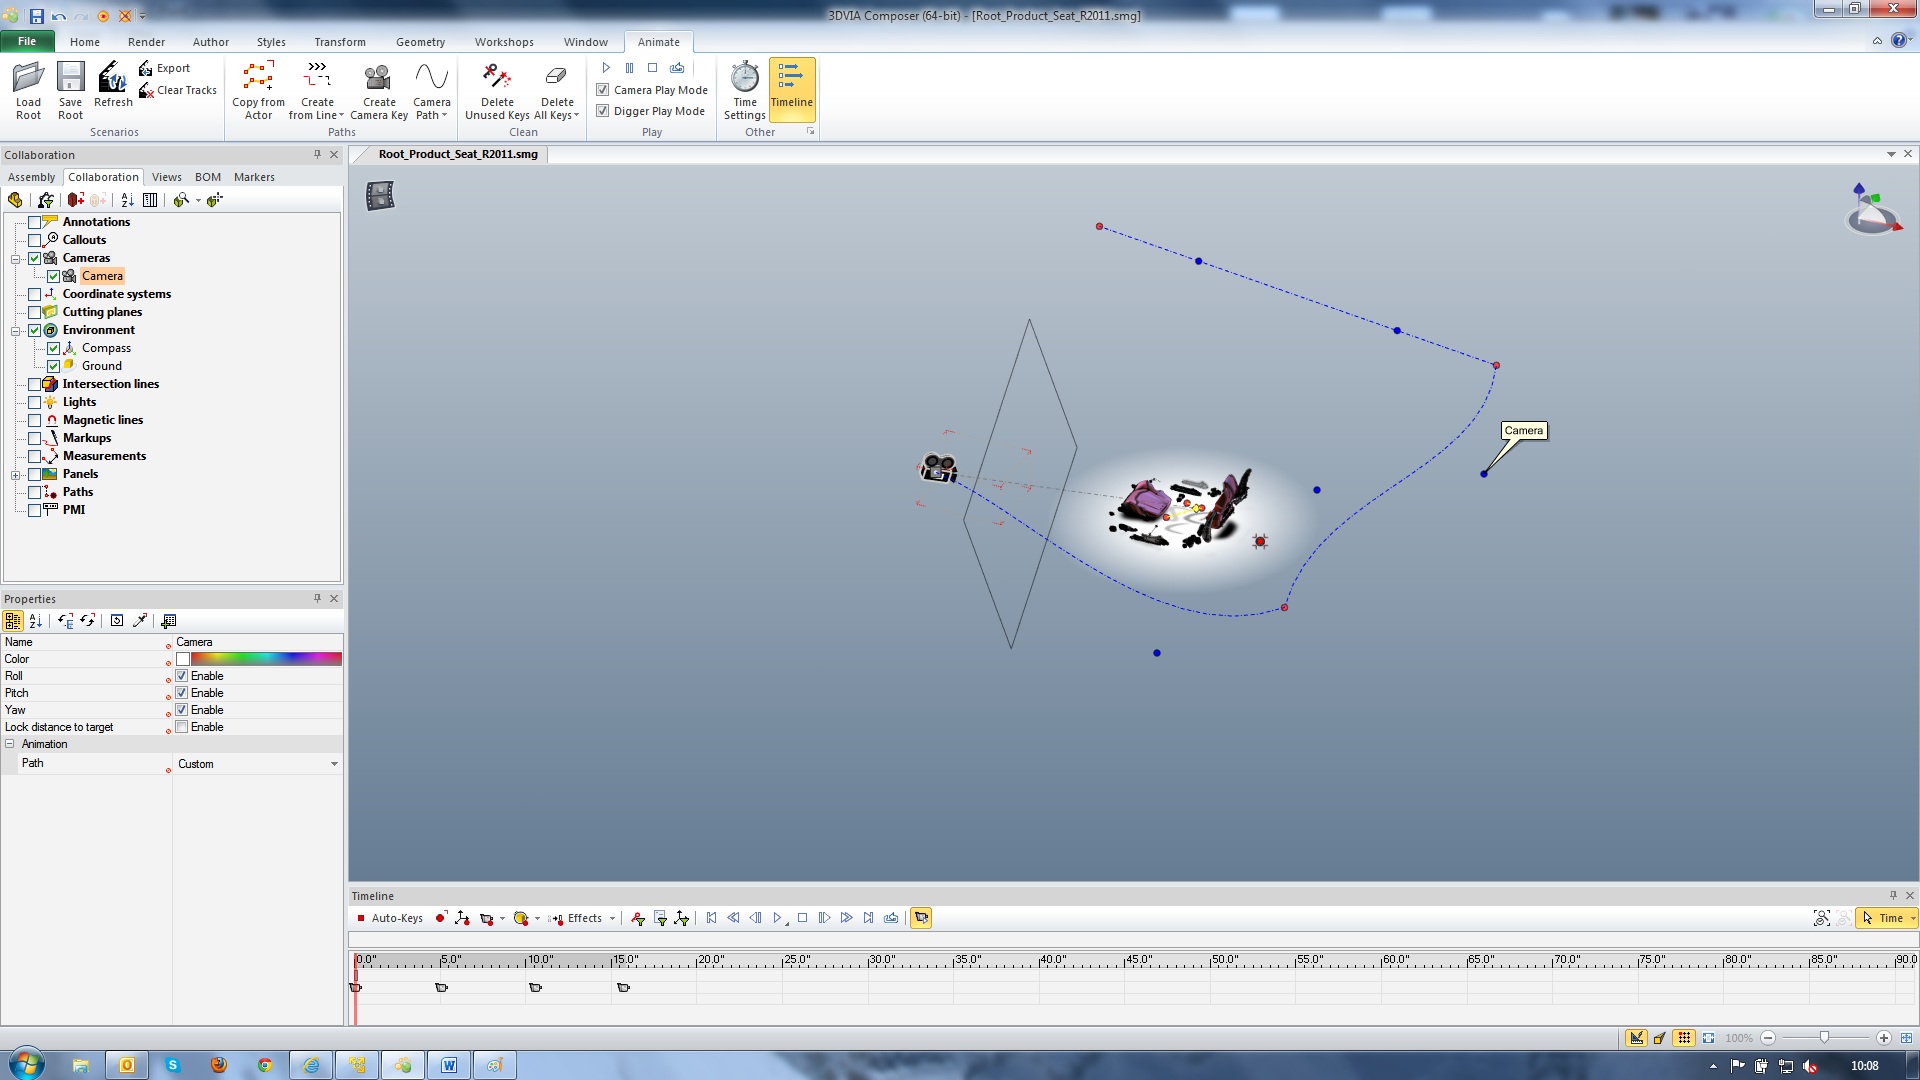Click the yellow part icon in Collaboration toolbar
The height and width of the screenshot is (1080, 1920).
click(15, 200)
